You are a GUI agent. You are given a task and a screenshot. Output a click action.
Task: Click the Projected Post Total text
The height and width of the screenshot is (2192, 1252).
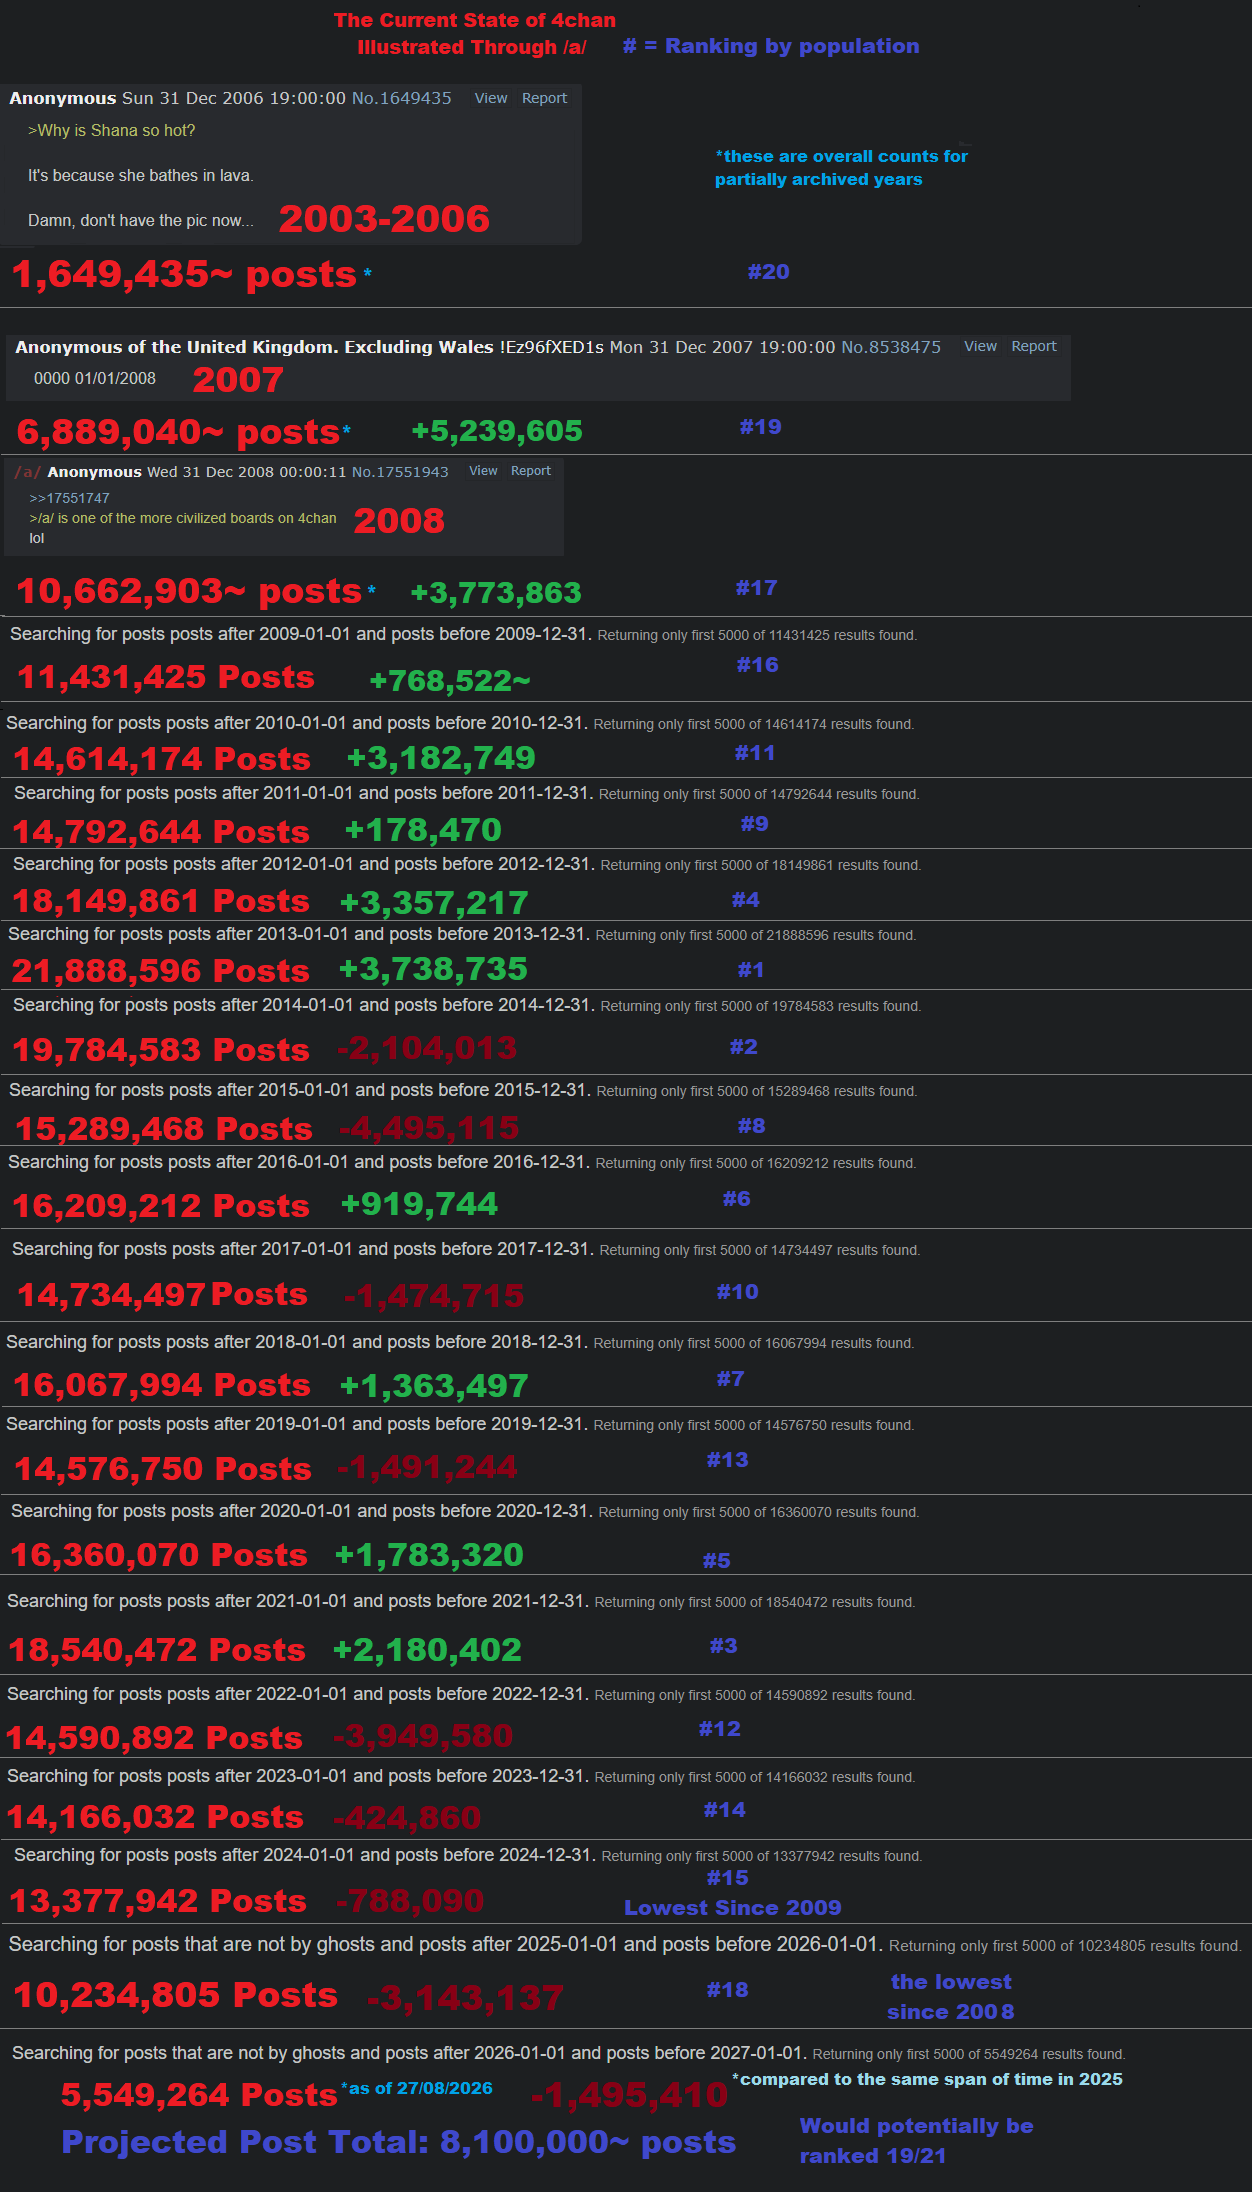[x=399, y=2142]
